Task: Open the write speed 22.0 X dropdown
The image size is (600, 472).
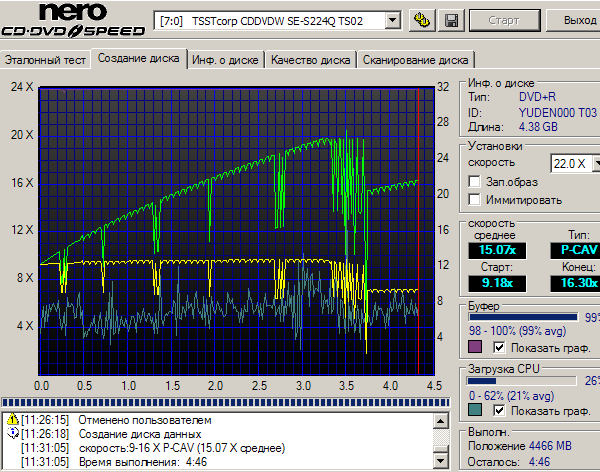Action: coord(596,164)
